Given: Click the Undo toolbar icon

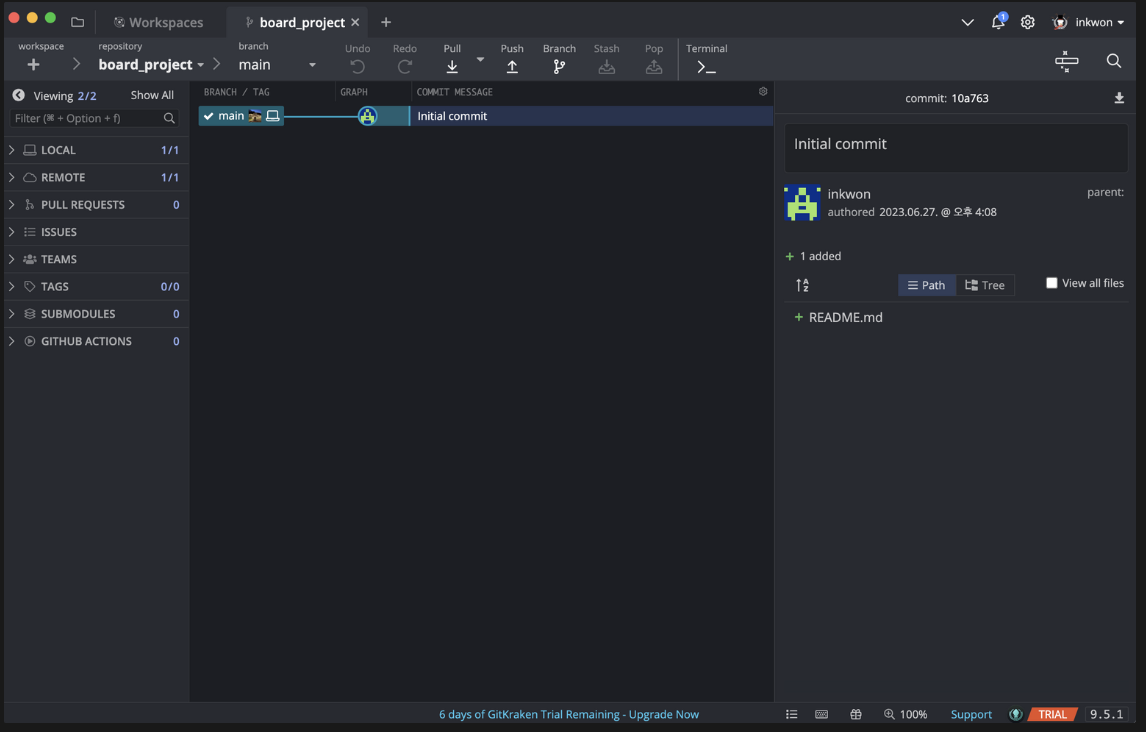Looking at the screenshot, I should point(357,66).
